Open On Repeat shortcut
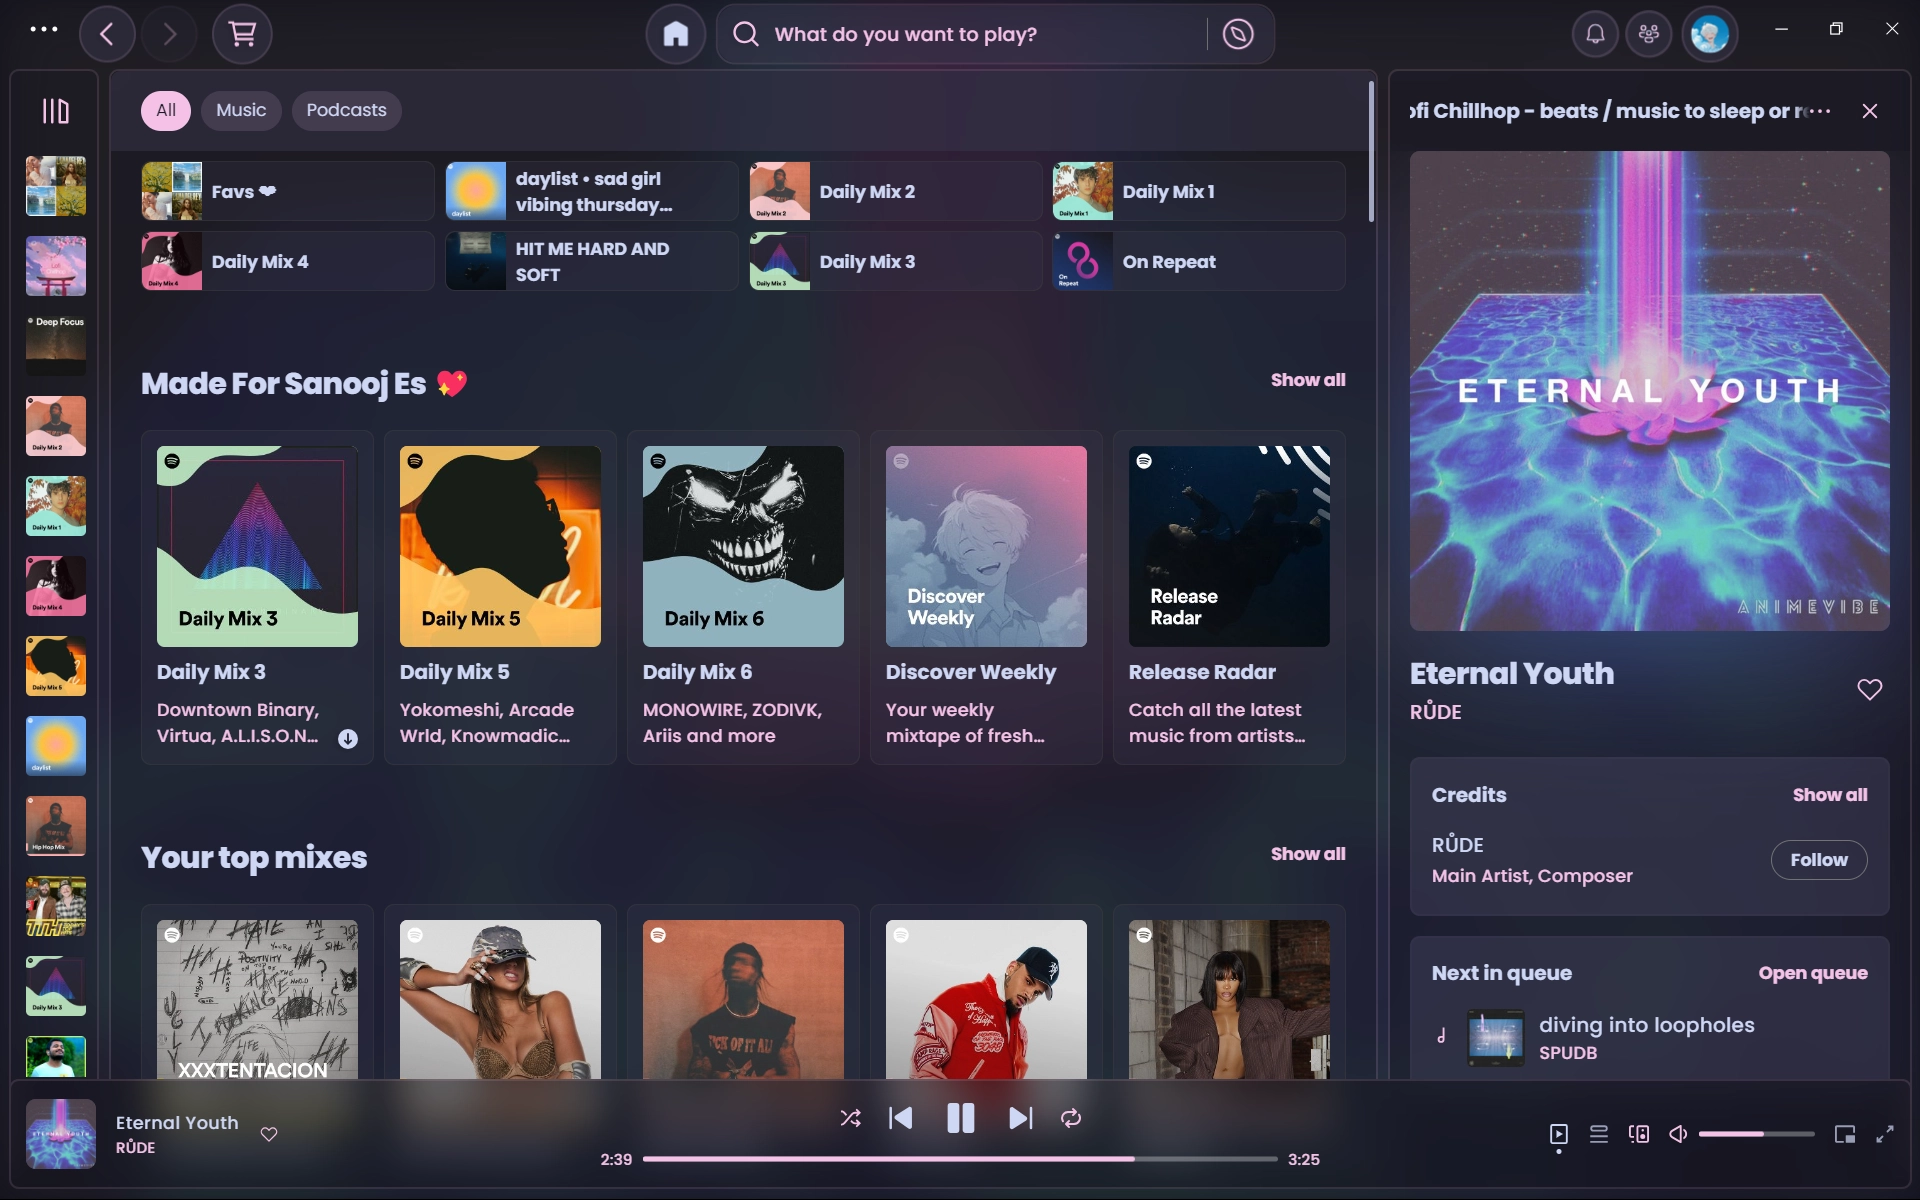1920x1200 pixels. tap(1199, 261)
